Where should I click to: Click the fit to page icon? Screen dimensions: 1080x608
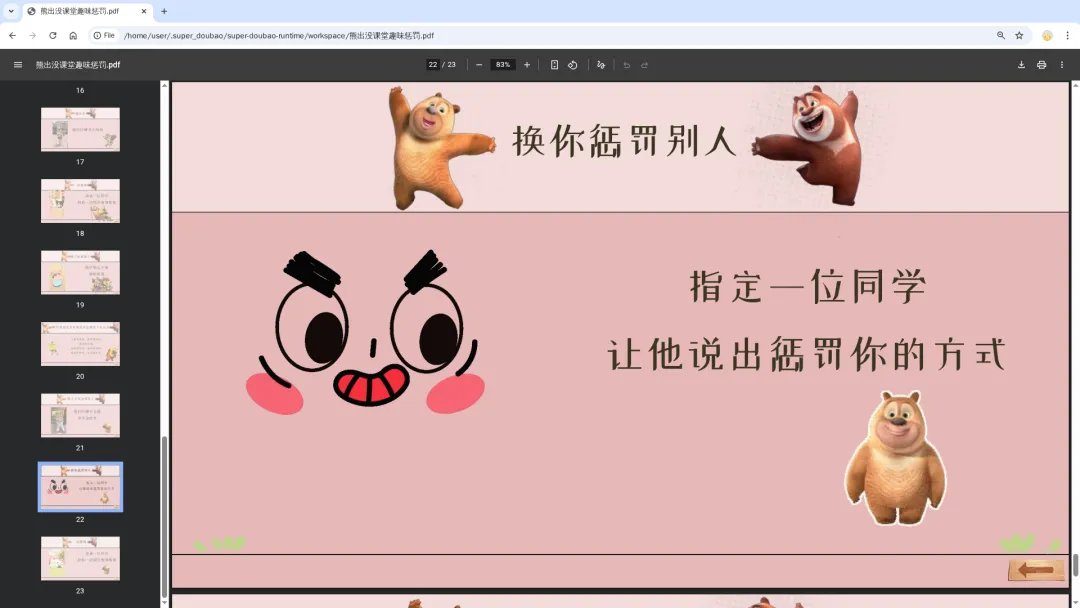coord(554,65)
